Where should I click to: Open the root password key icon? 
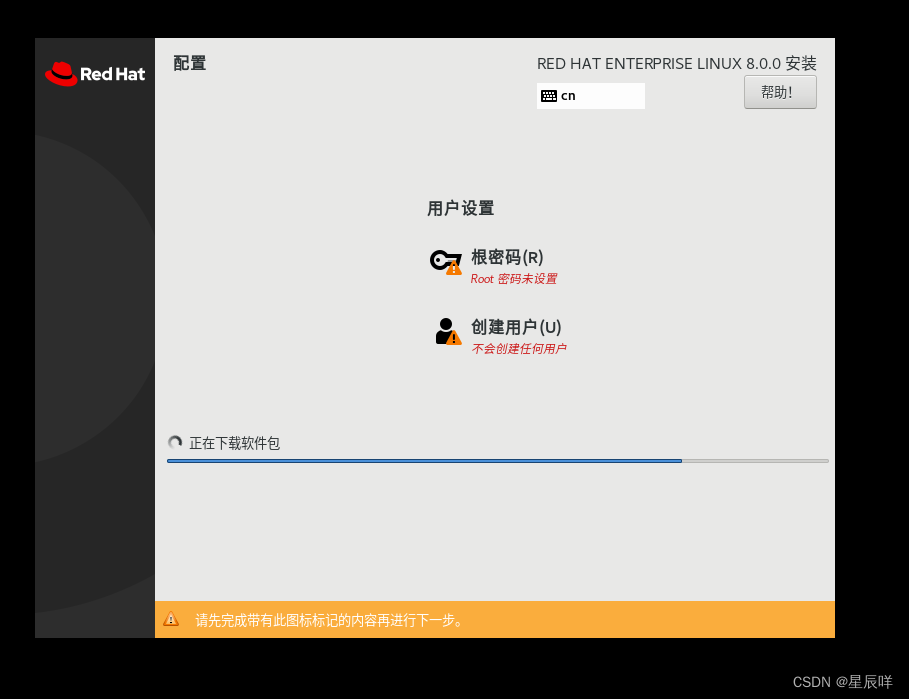point(446,262)
